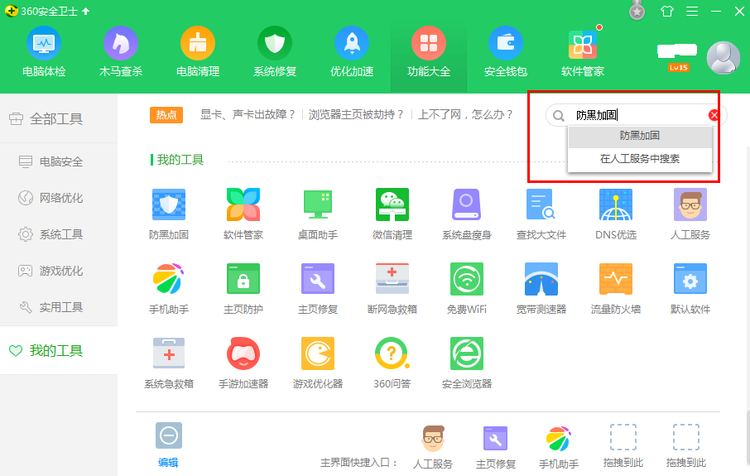This screenshot has width=750, height=476.
Task: Select 在人工服务中搜索 suggestion
Action: [x=639, y=159]
